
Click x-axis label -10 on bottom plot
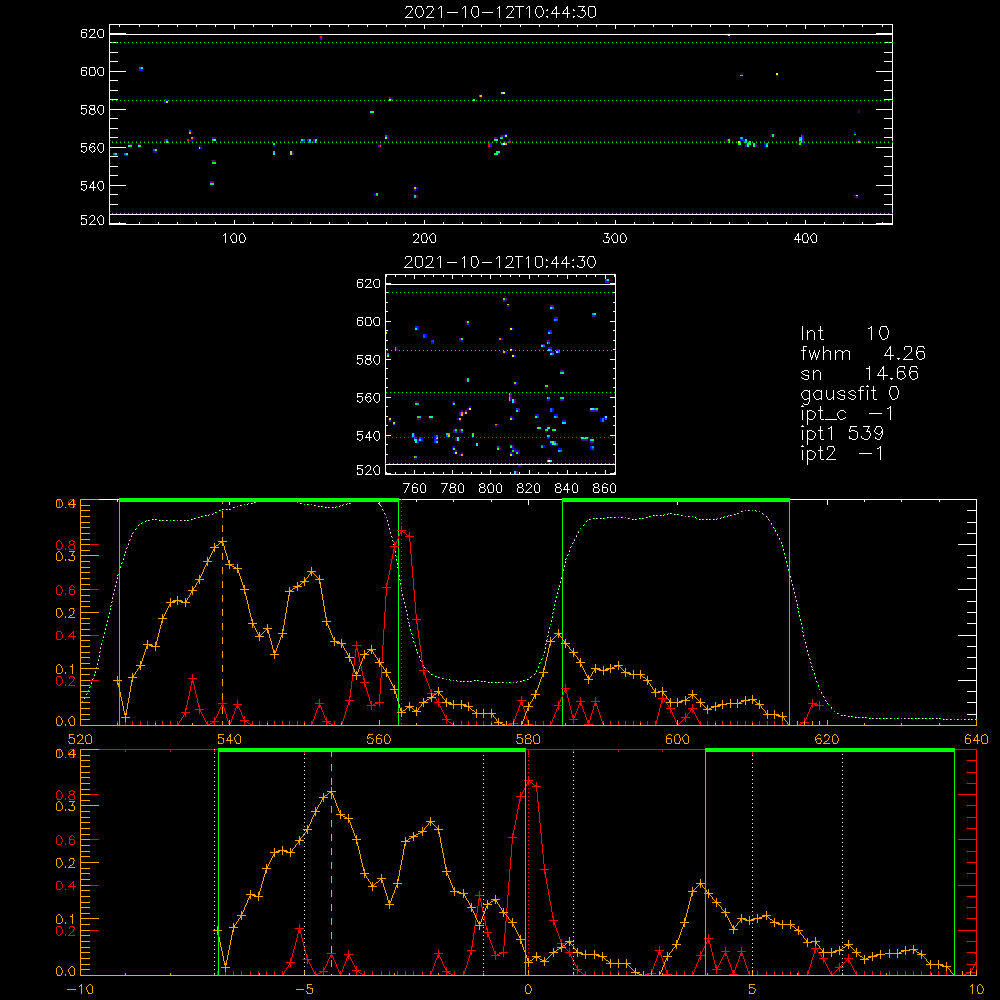pos(80,989)
